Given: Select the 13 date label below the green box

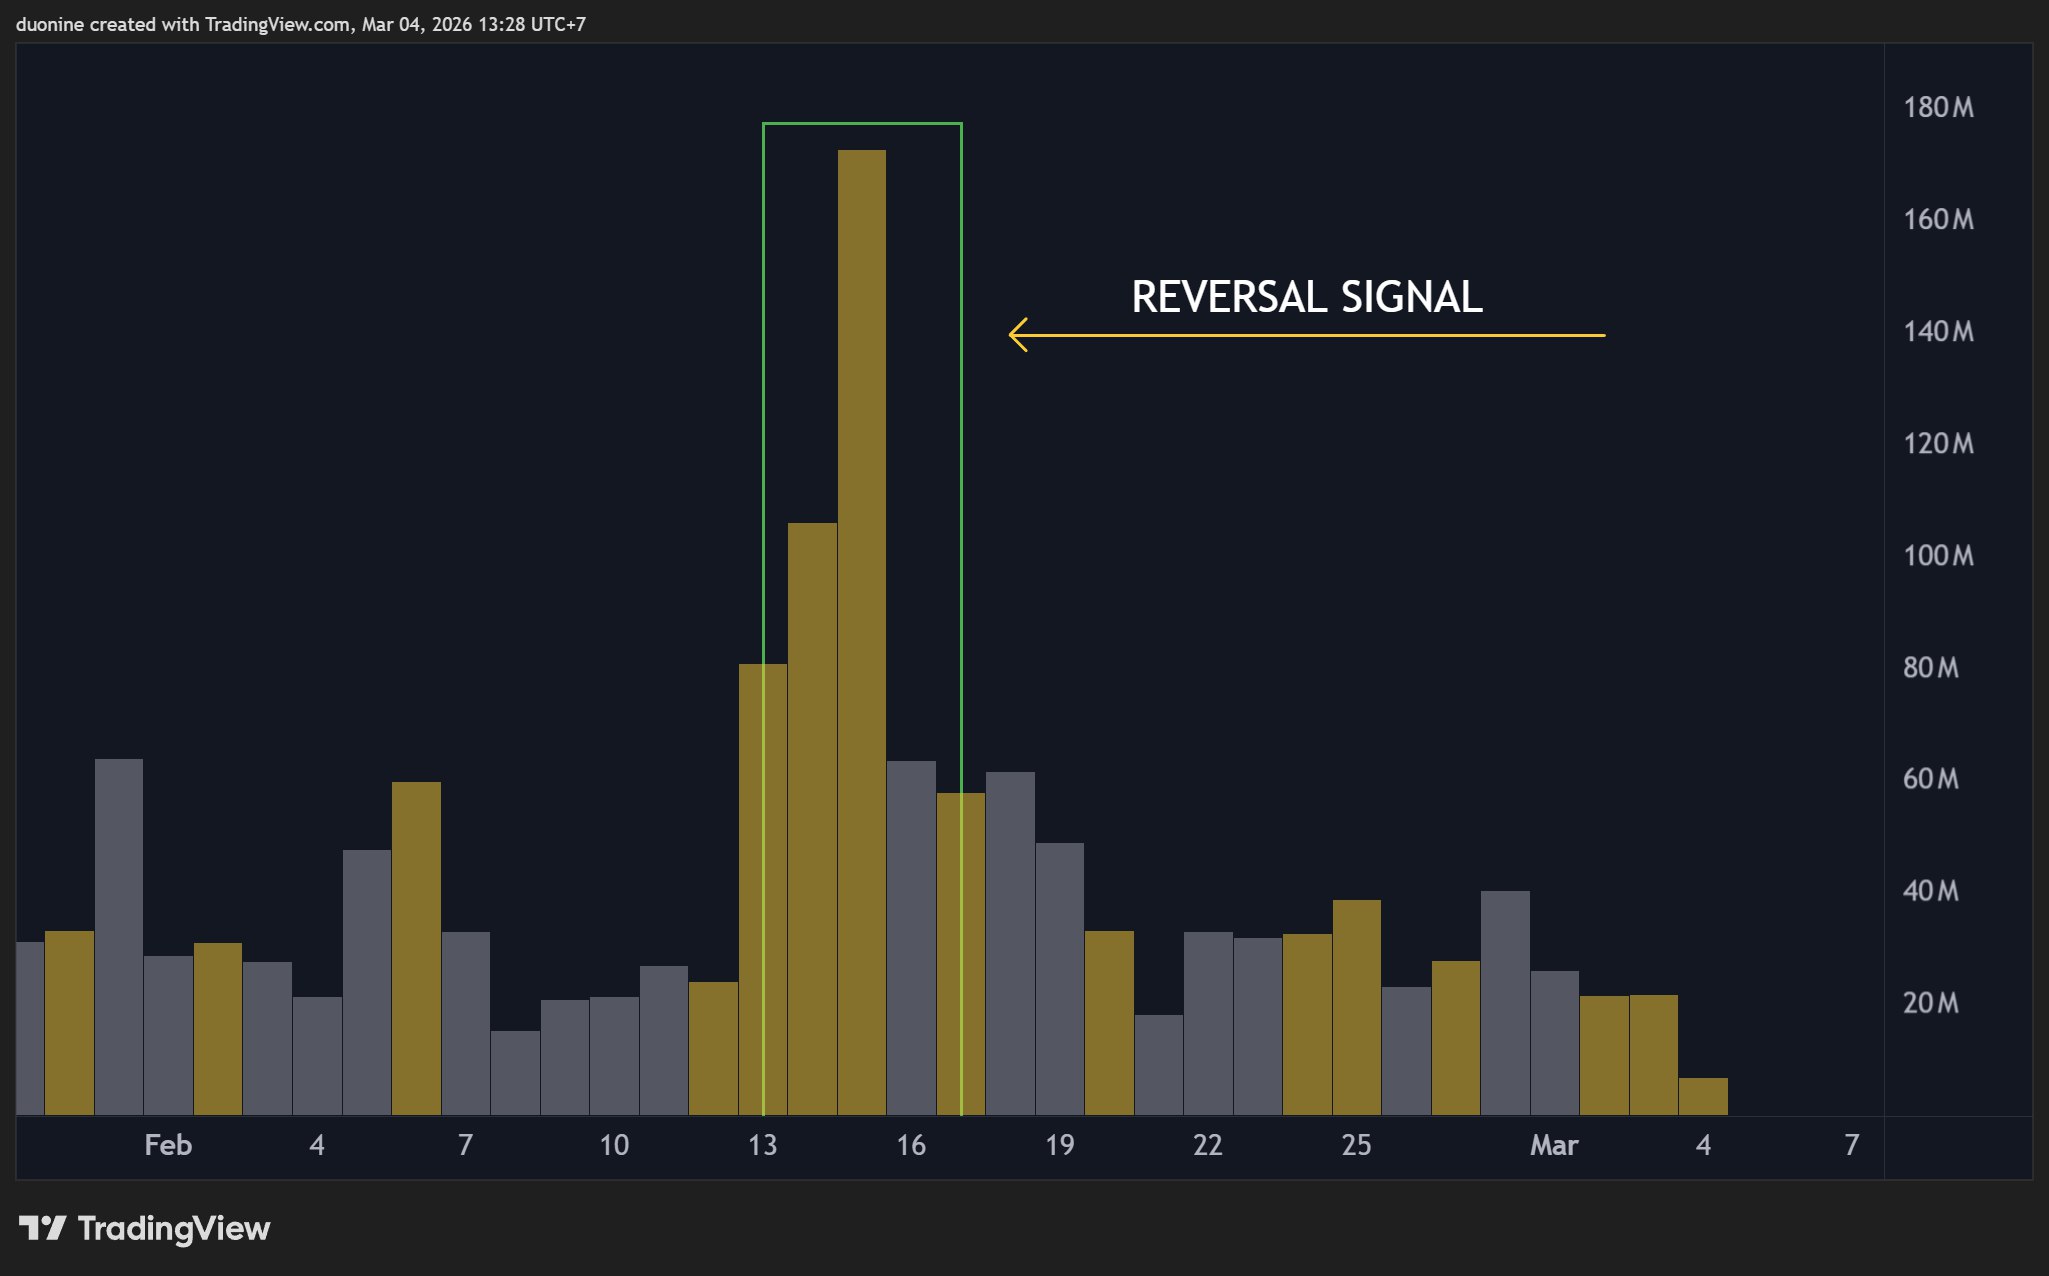Looking at the screenshot, I should 763,1146.
